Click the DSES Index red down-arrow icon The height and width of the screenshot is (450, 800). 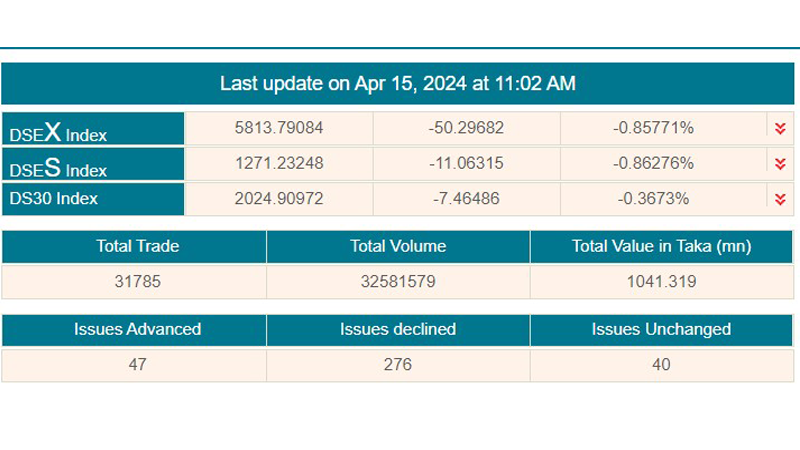click(x=780, y=163)
